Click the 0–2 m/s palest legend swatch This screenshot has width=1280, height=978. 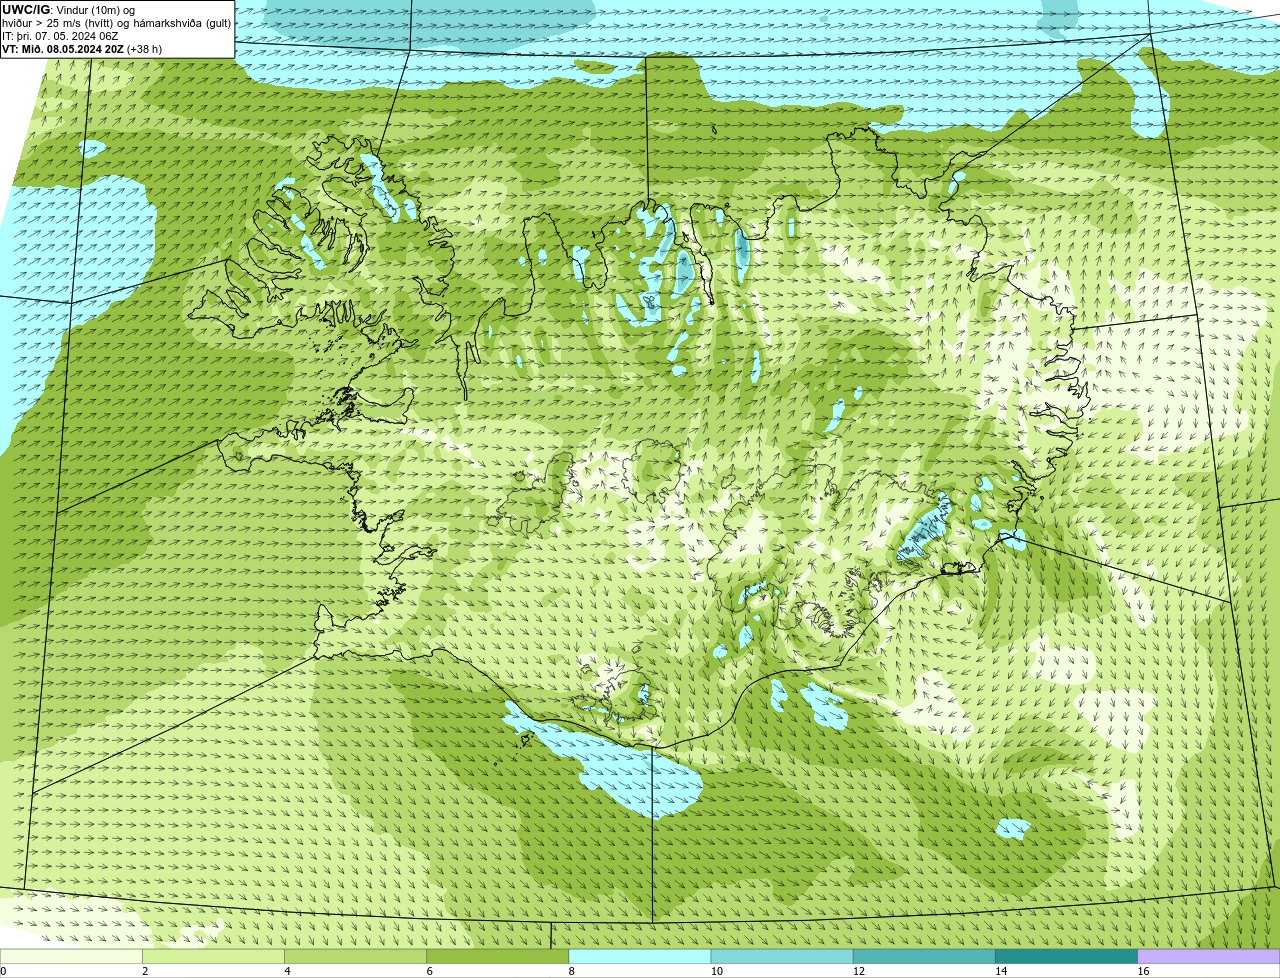point(72,956)
